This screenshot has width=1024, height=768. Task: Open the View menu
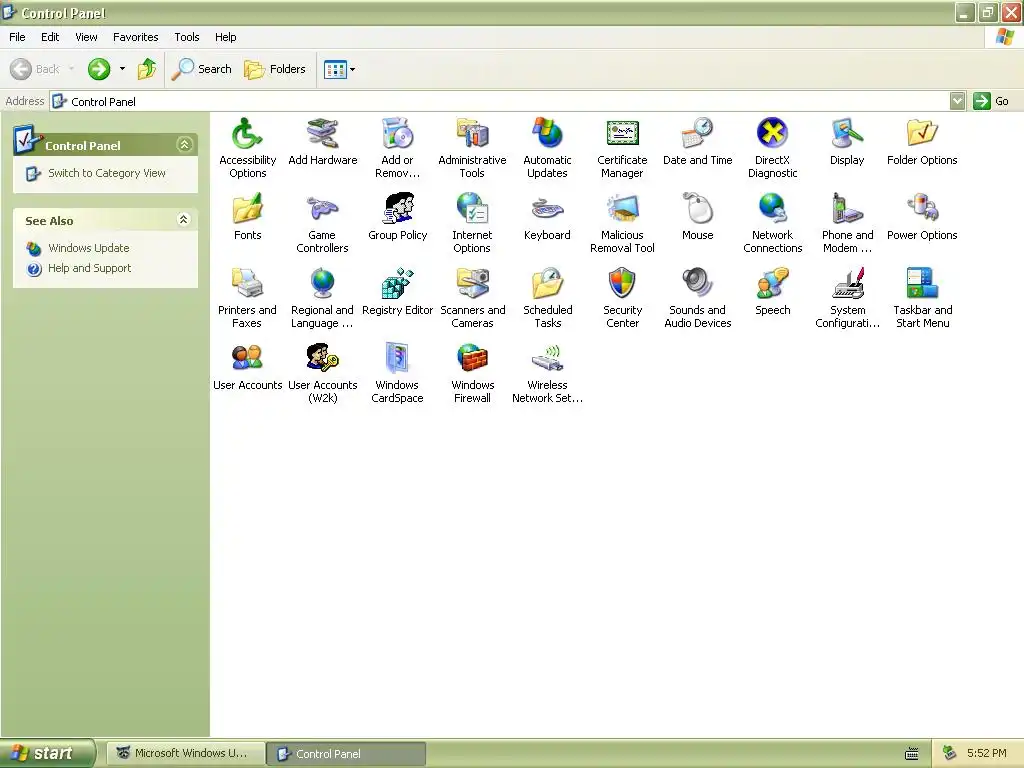[86, 37]
